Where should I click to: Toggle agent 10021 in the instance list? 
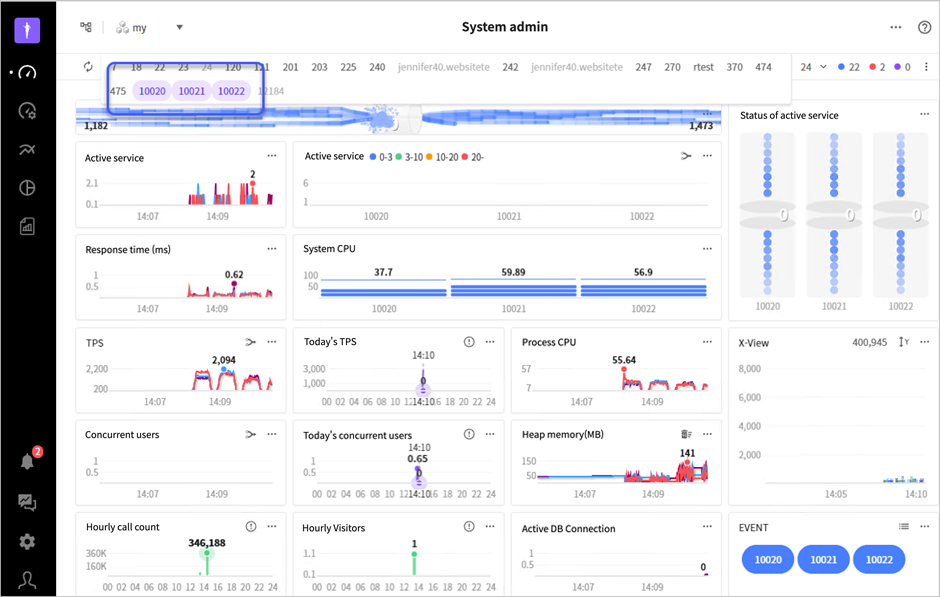tap(192, 91)
